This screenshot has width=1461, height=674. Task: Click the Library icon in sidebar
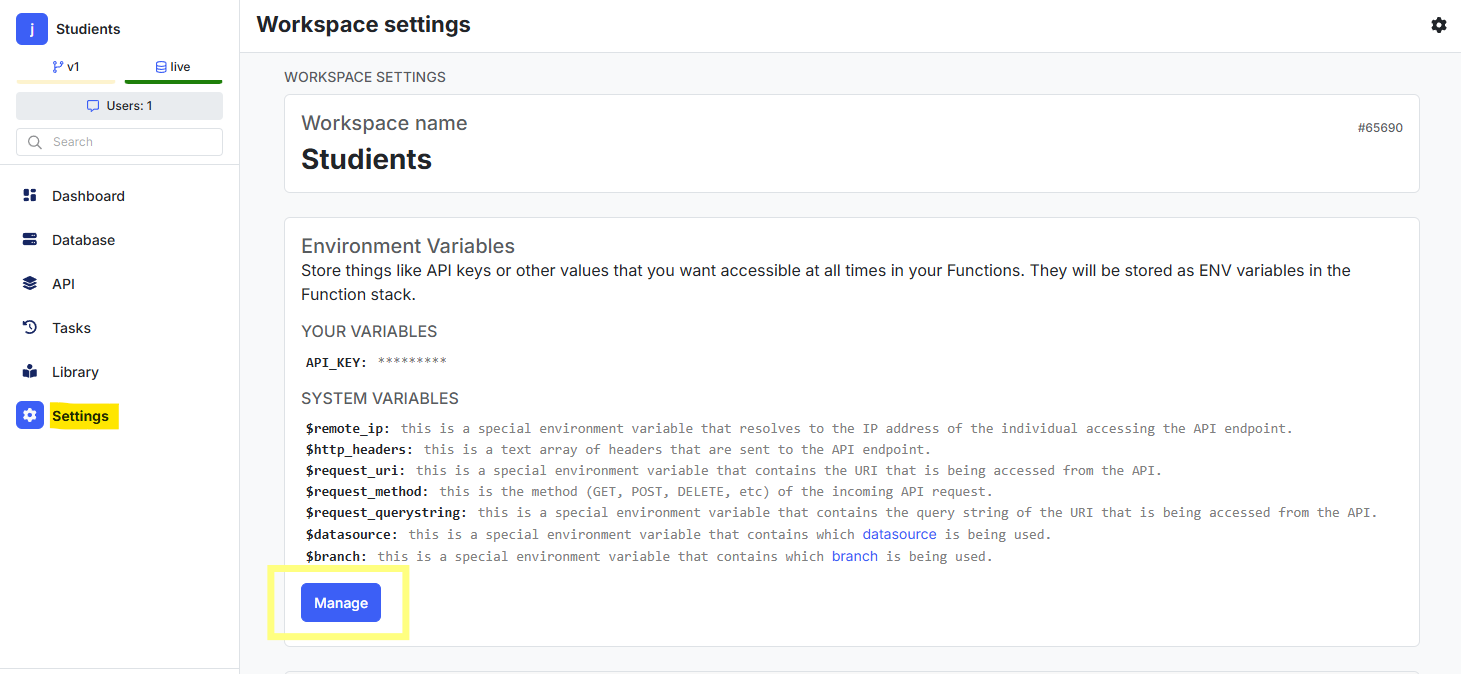[x=30, y=372]
